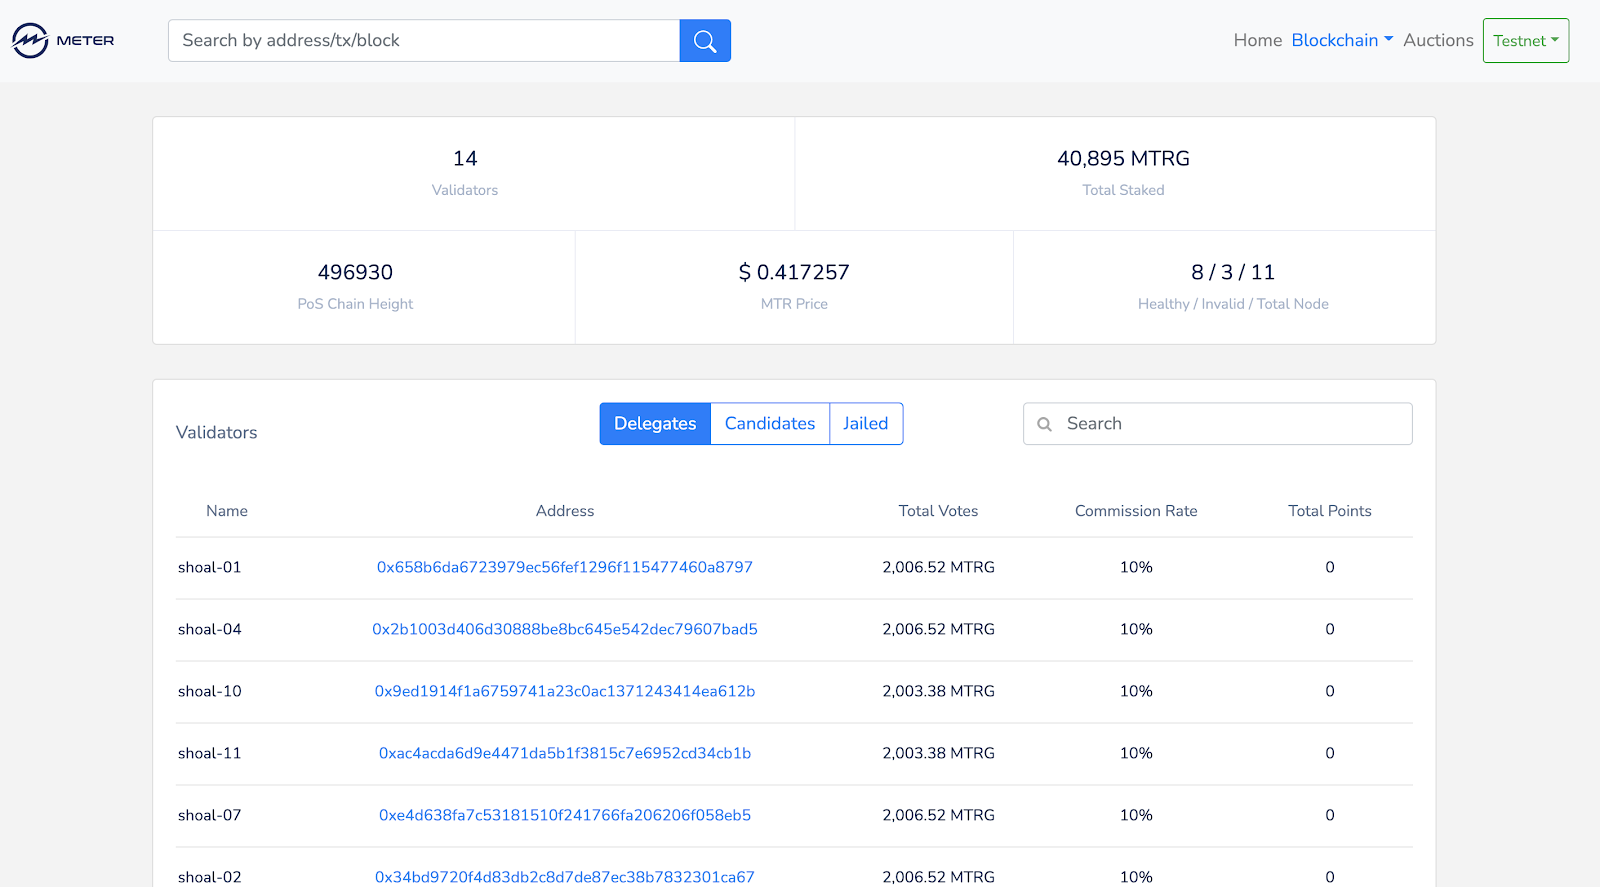Click the Meter logo icon
The height and width of the screenshot is (887, 1600).
[x=30, y=41]
